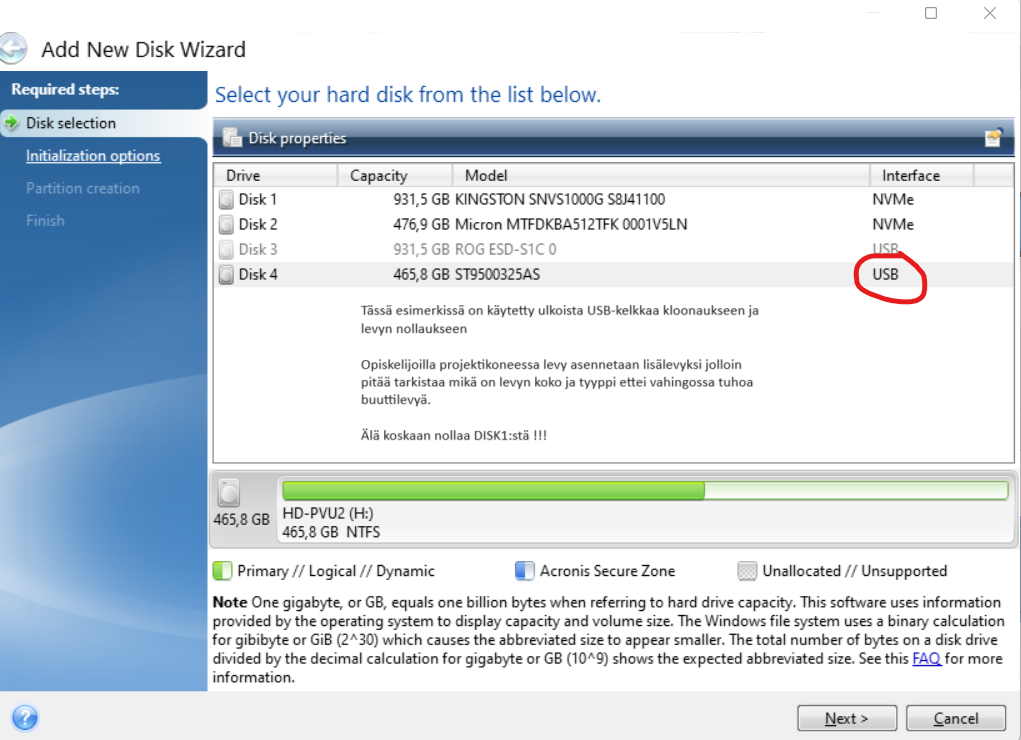Open the FAQ link in the note
The height and width of the screenshot is (740, 1021).
tap(927, 659)
